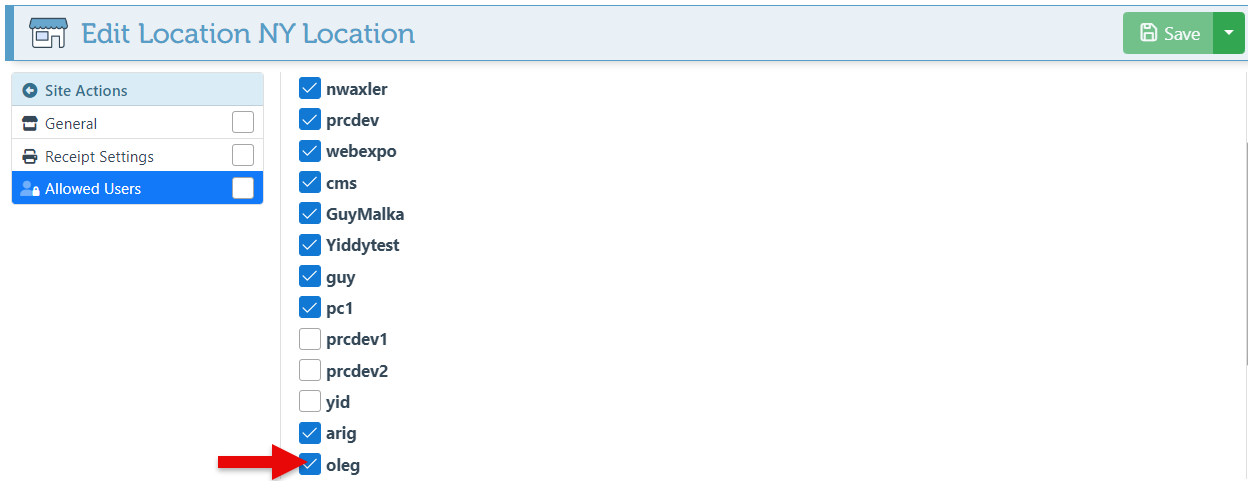
Task: Click the Site Actions header
Action: point(86,90)
